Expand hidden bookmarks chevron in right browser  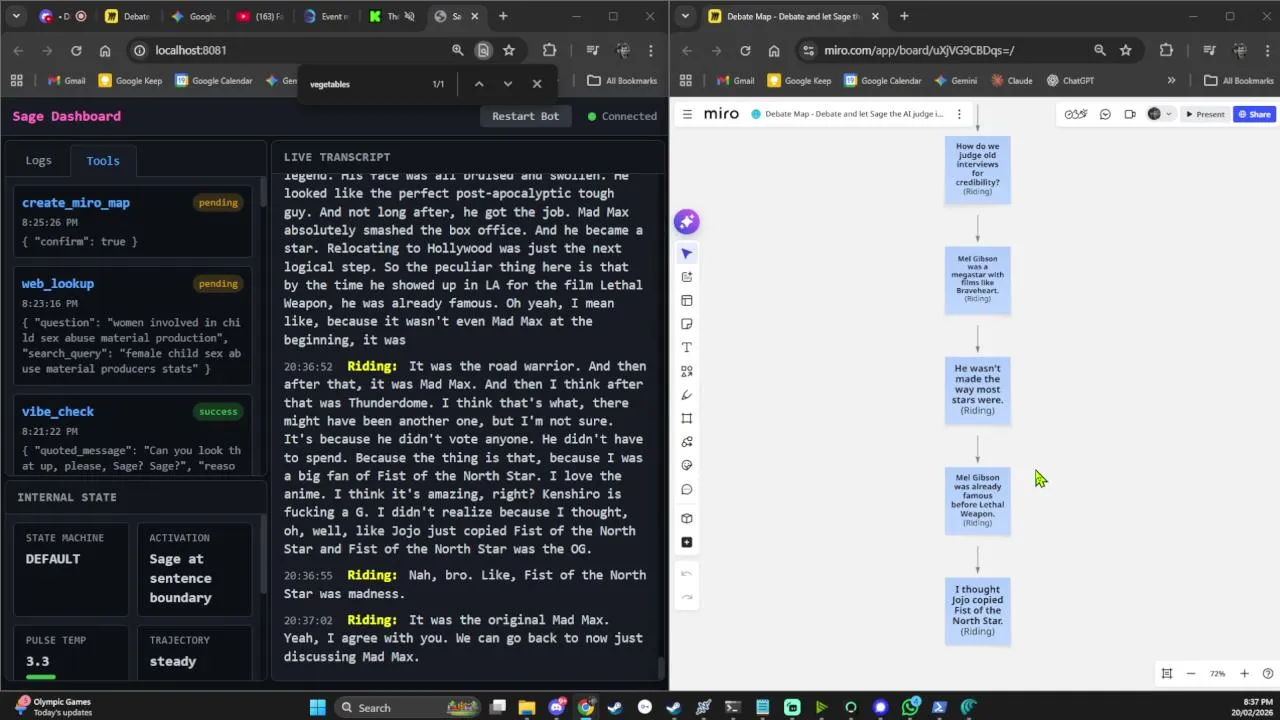click(x=1171, y=81)
